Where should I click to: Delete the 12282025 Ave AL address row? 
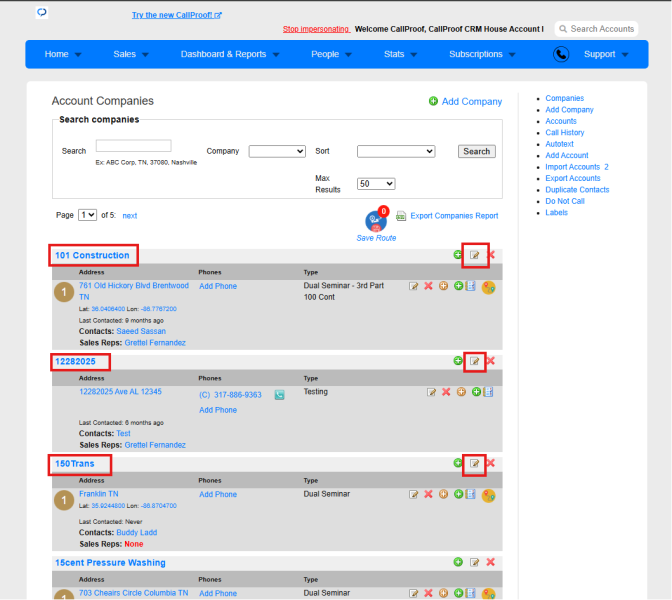(446, 392)
